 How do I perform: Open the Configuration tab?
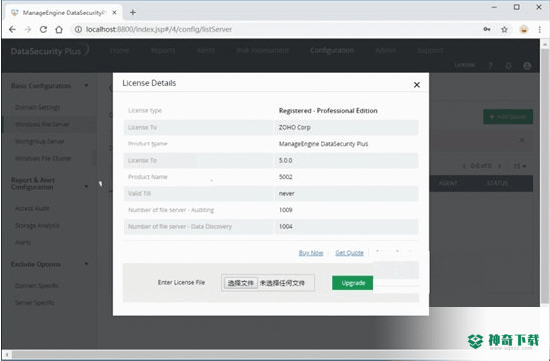point(332,51)
